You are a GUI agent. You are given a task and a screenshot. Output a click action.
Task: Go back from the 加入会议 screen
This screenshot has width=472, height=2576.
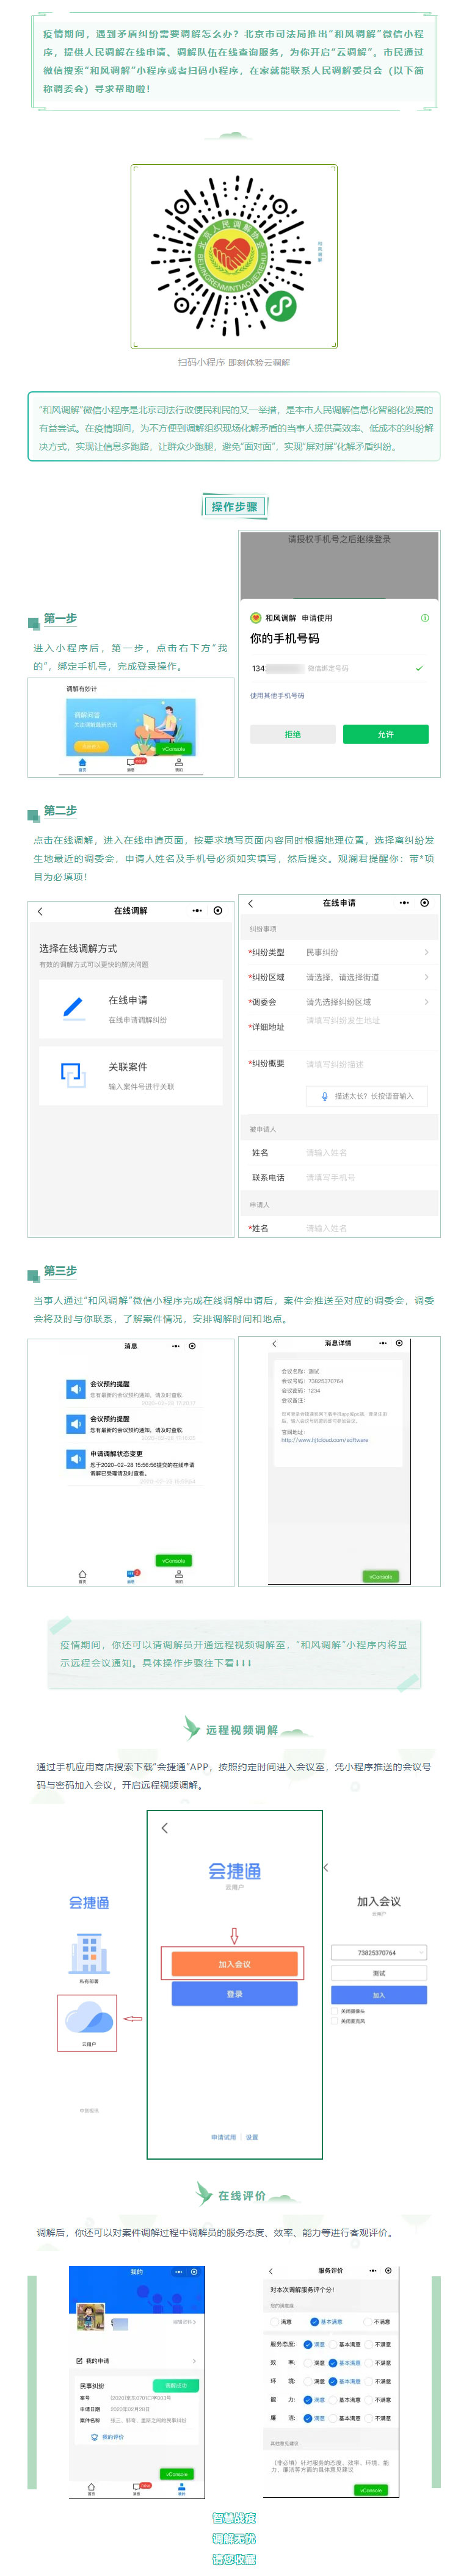[327, 1867]
